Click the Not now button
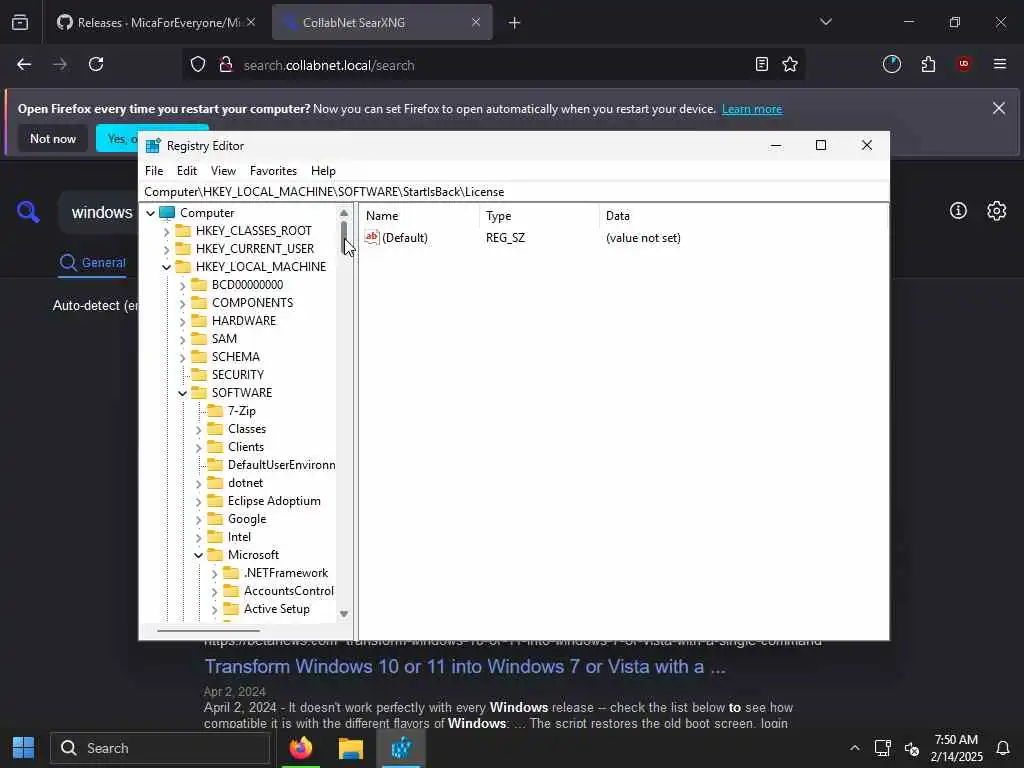Viewport: 1024px width, 768px height. click(x=53, y=138)
